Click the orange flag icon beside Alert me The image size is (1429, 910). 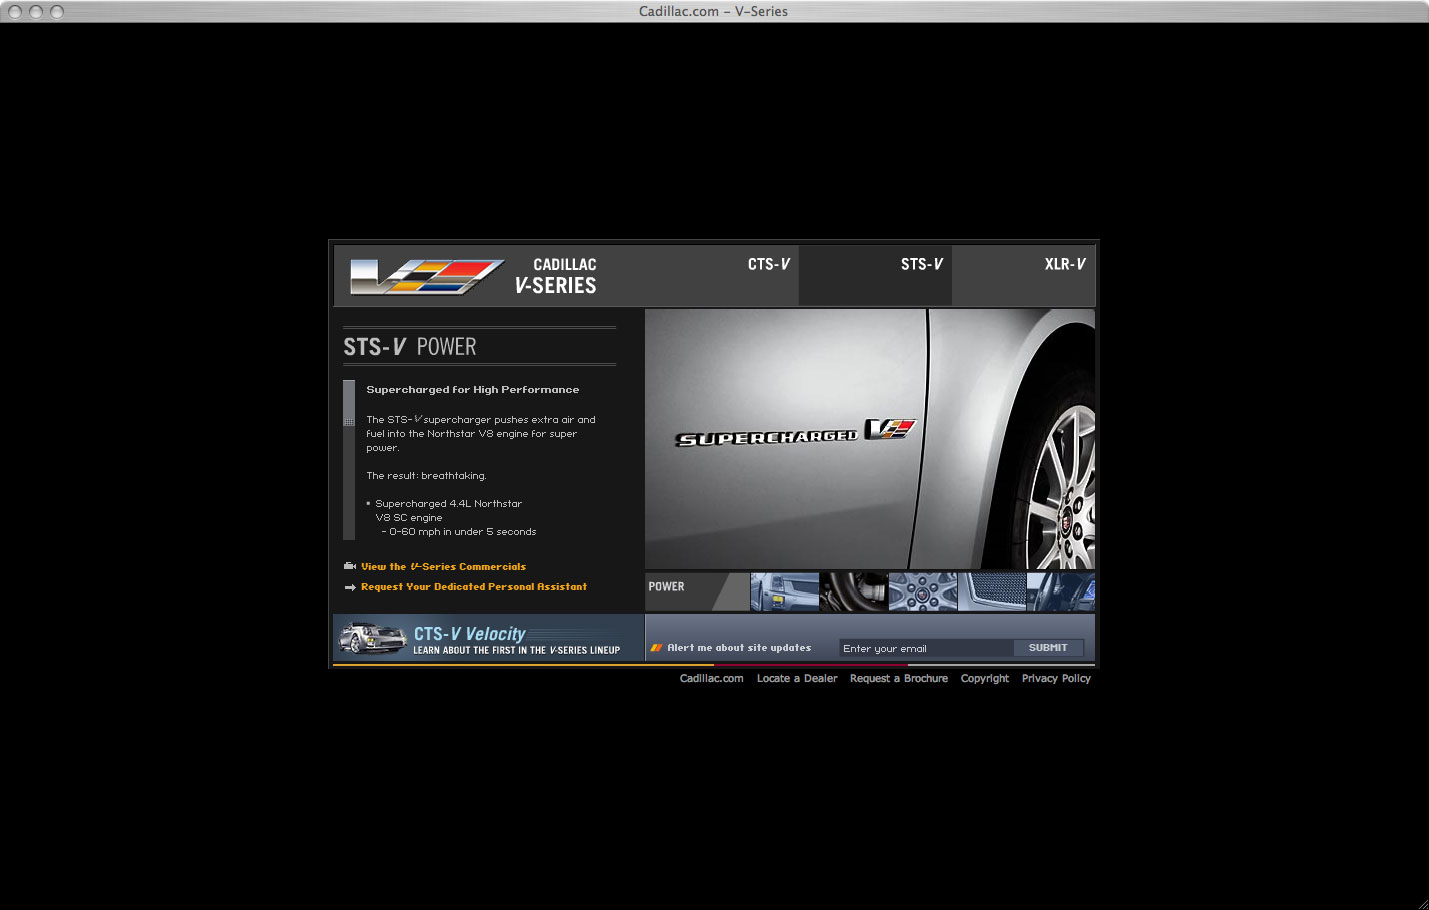coord(657,648)
